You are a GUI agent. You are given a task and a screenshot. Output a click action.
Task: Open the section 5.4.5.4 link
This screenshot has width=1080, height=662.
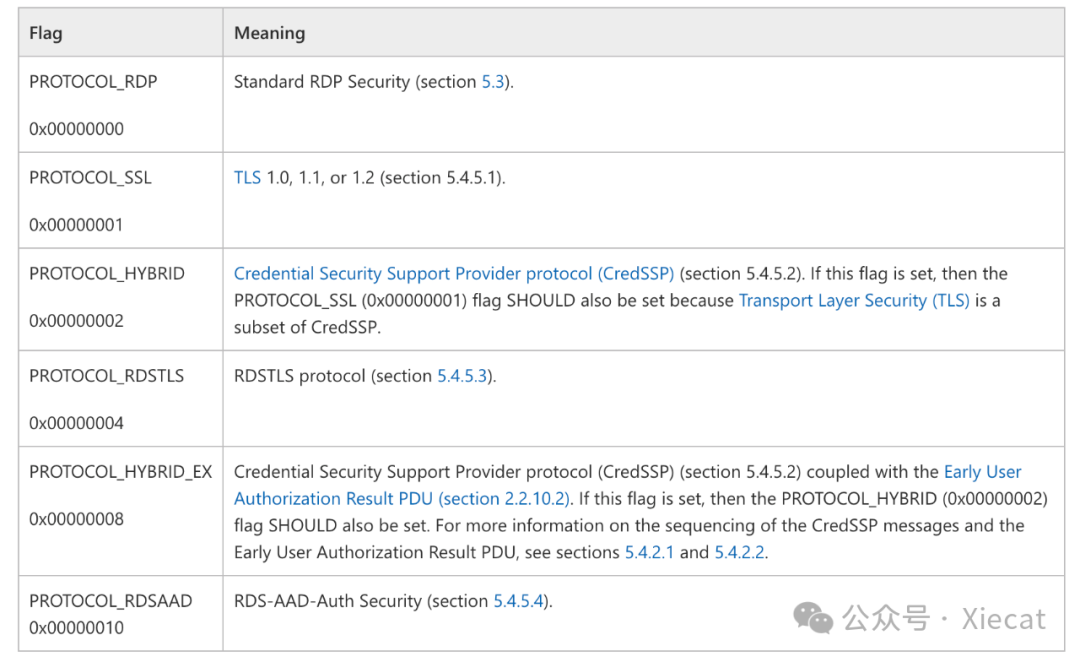click(519, 601)
